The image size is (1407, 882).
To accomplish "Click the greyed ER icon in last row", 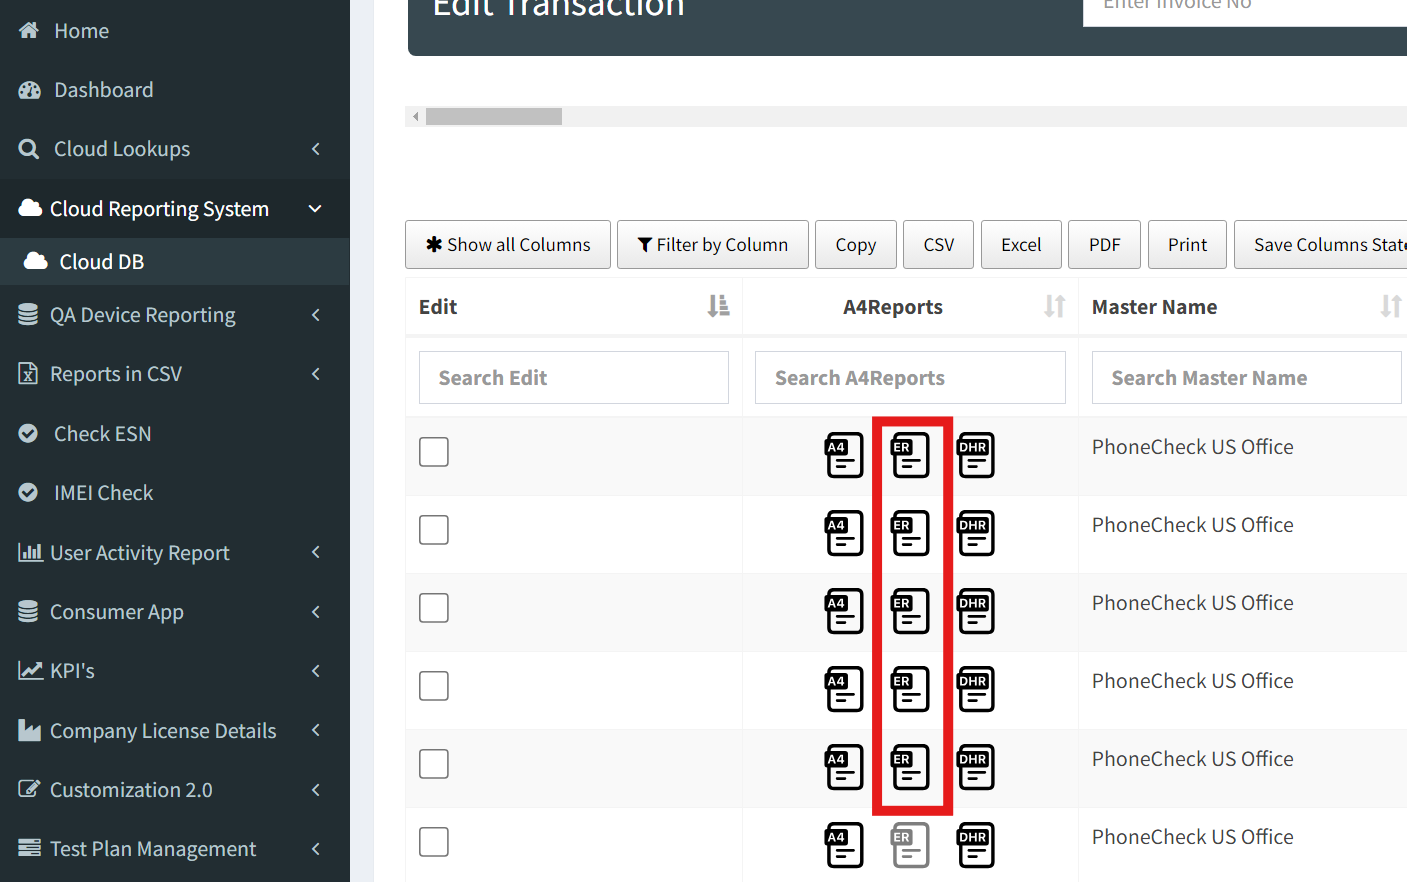I will pyautogui.click(x=909, y=845).
